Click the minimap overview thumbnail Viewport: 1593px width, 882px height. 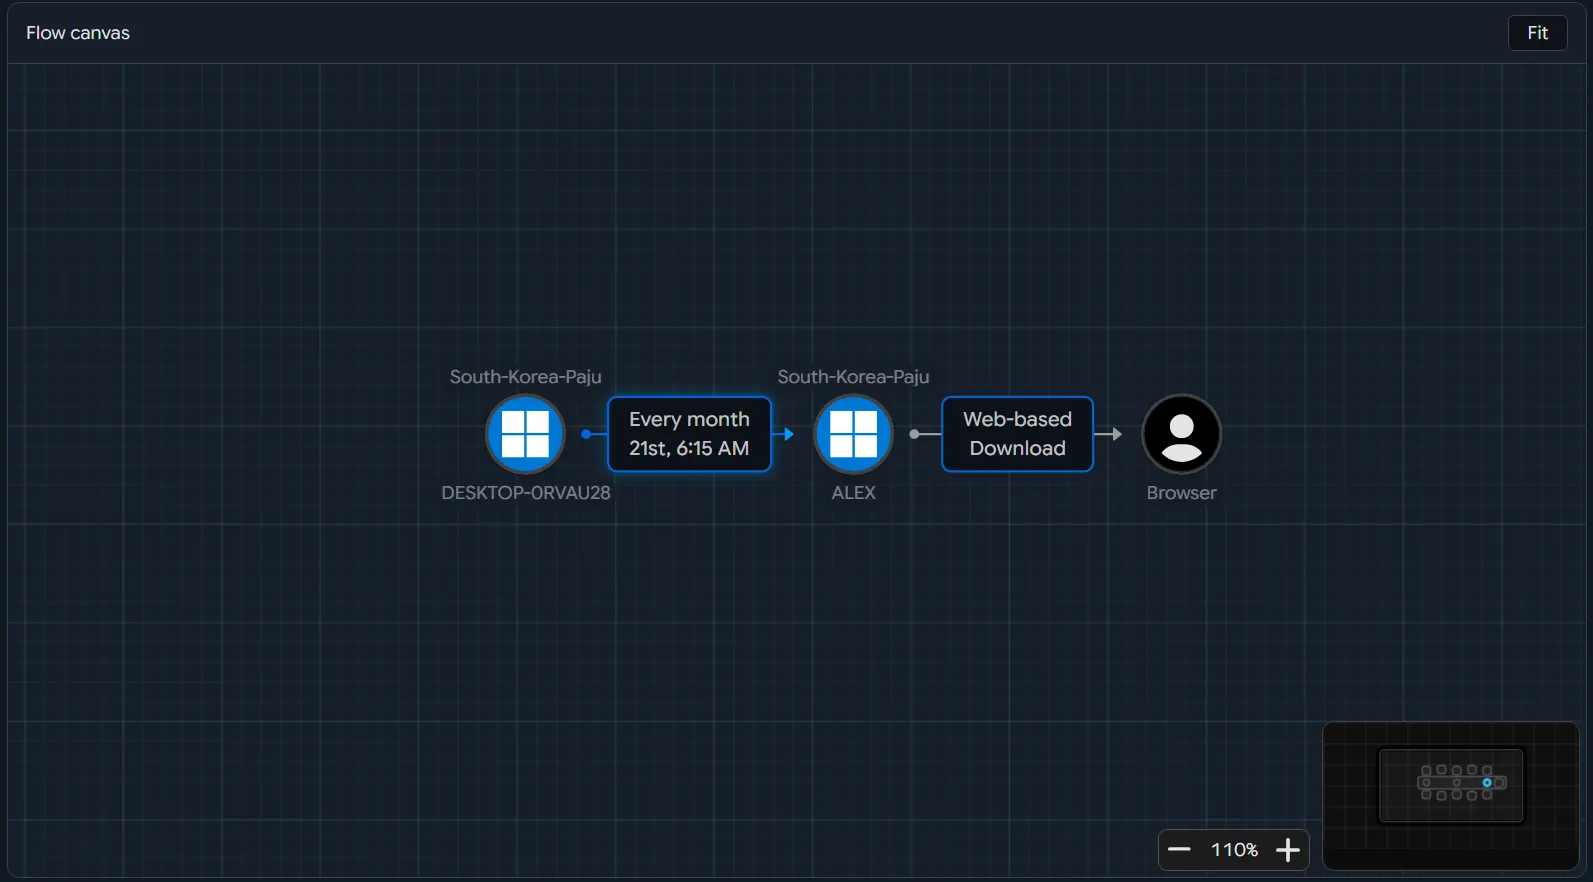(x=1450, y=796)
